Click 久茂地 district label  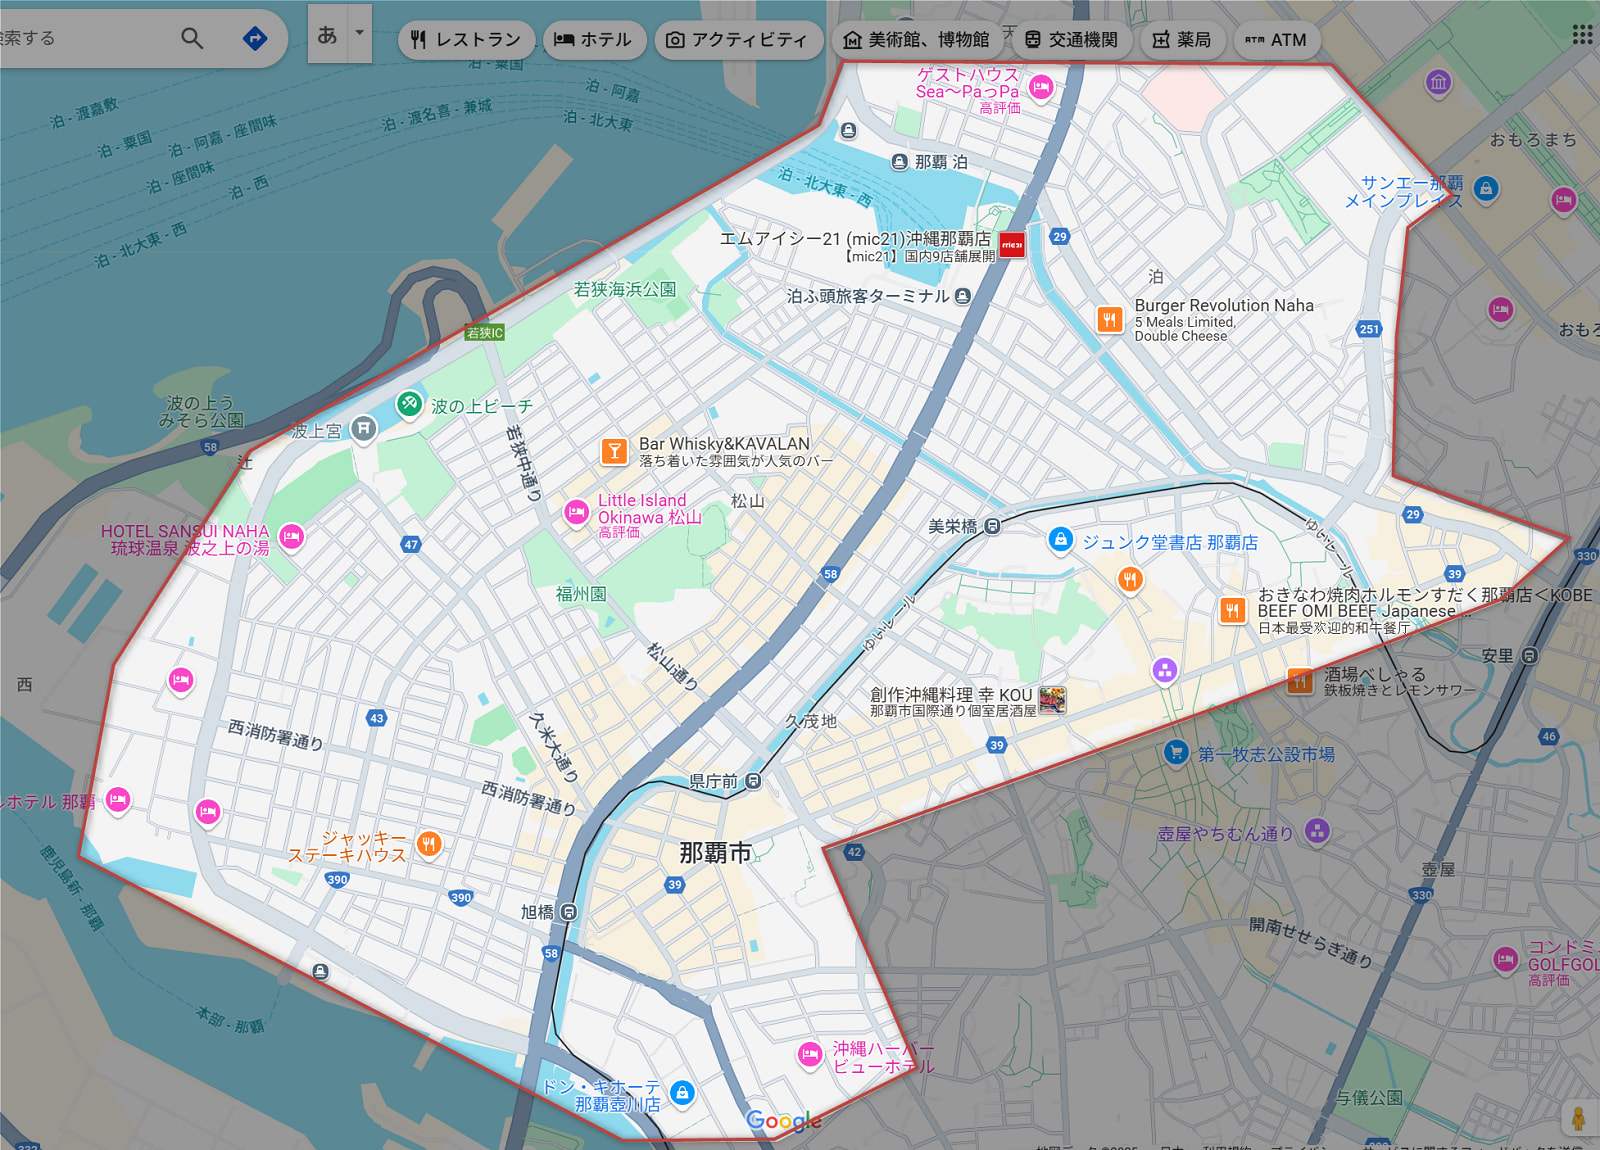point(811,721)
